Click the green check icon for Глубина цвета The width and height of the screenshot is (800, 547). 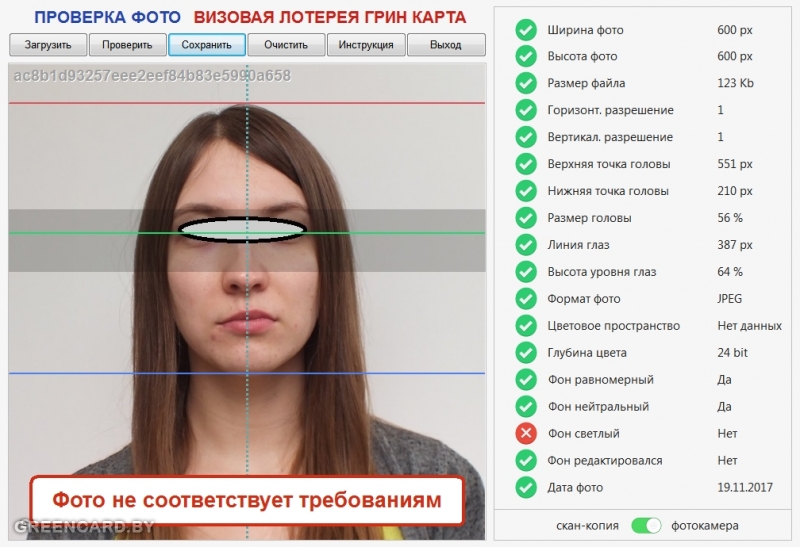526,353
